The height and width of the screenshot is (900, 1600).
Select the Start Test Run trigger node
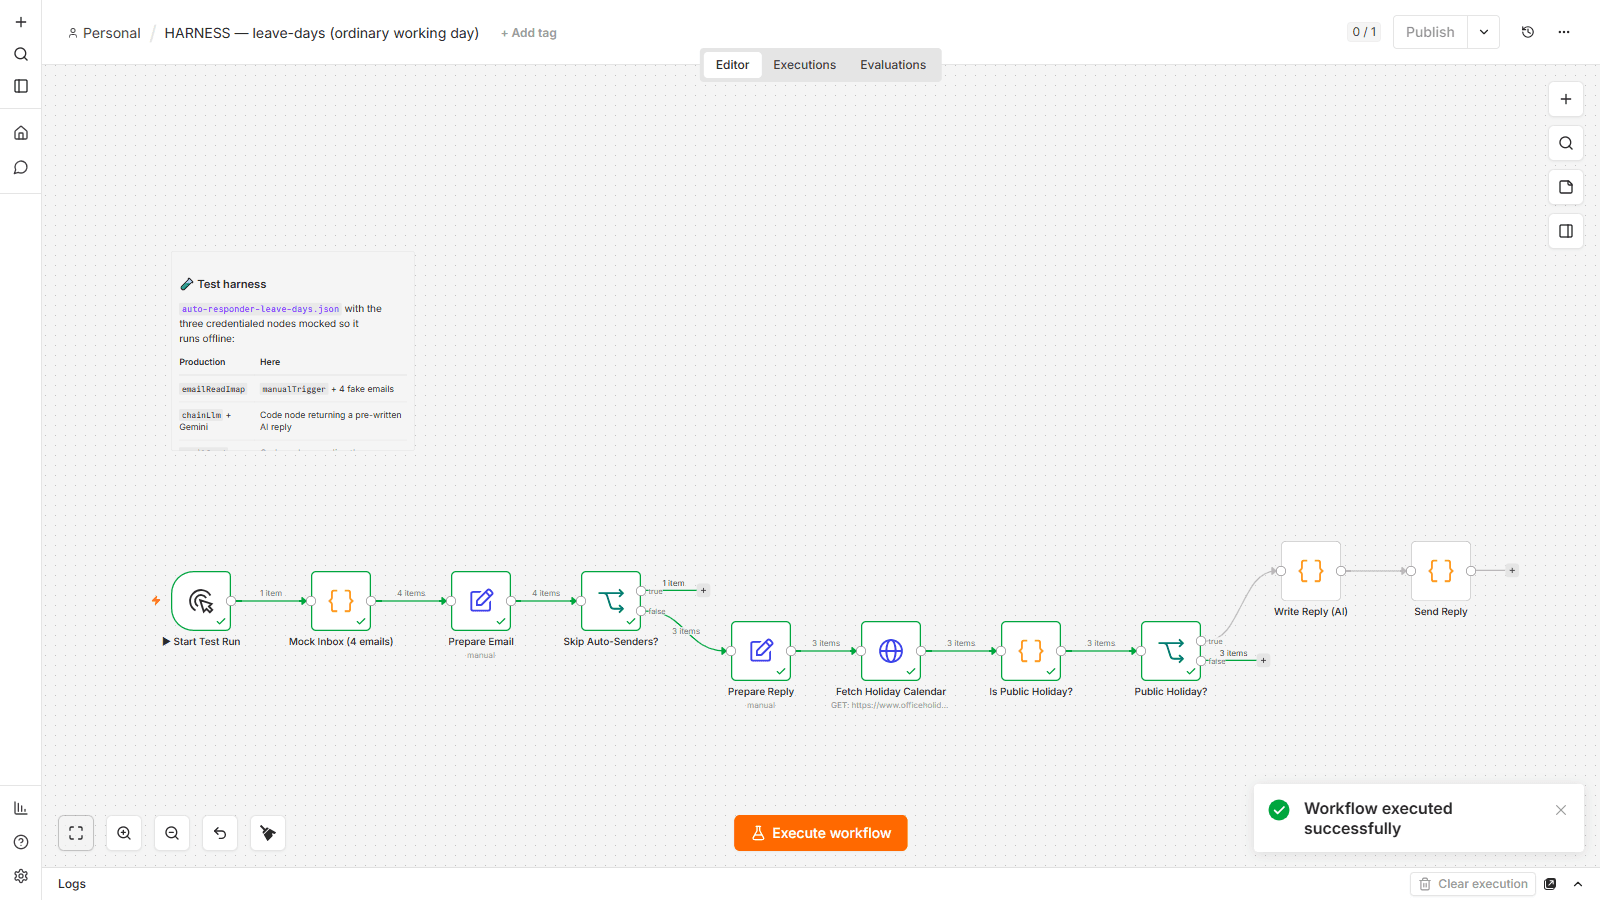click(201, 601)
